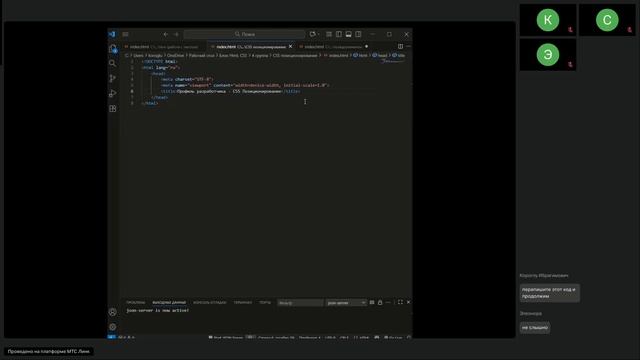The height and width of the screenshot is (360, 640).
Task: Open the Accounts menu icon
Action: (x=113, y=312)
